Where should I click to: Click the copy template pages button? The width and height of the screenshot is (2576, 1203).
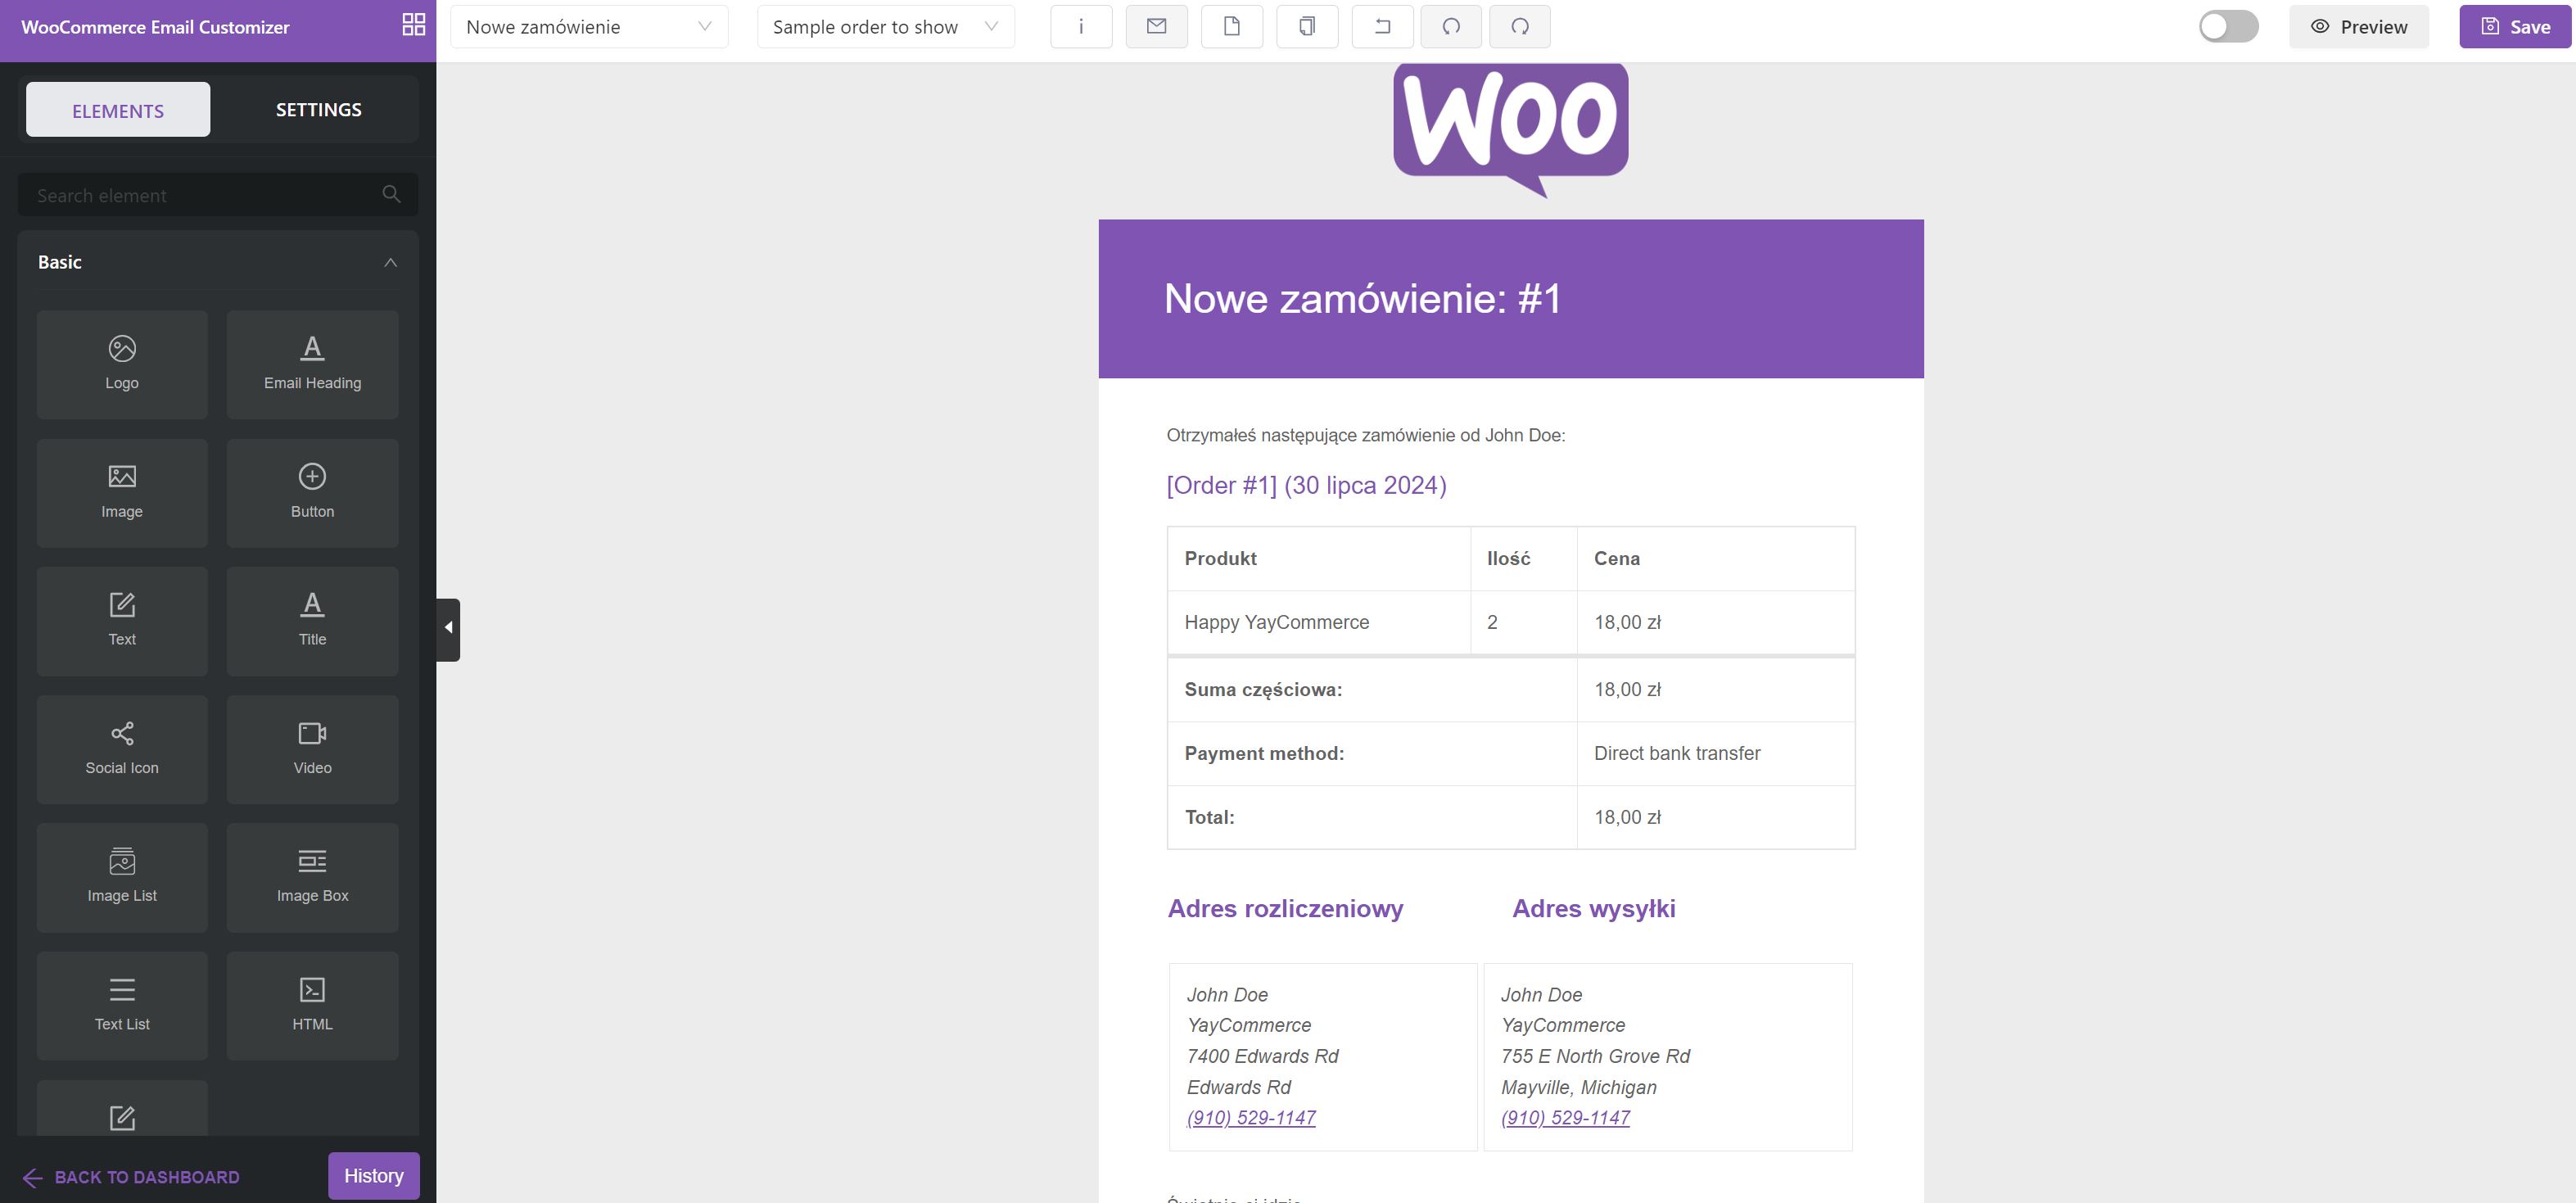[x=1307, y=27]
